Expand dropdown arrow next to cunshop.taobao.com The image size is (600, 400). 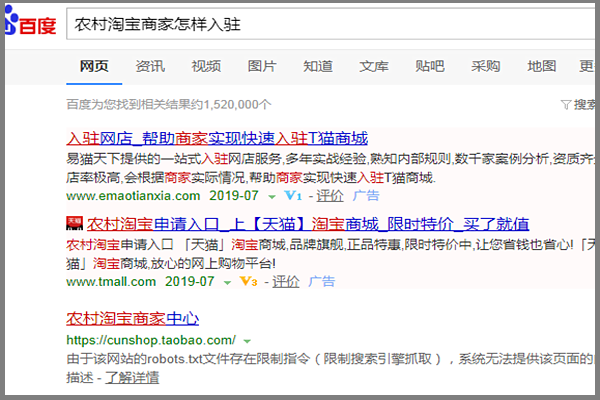[247, 341]
